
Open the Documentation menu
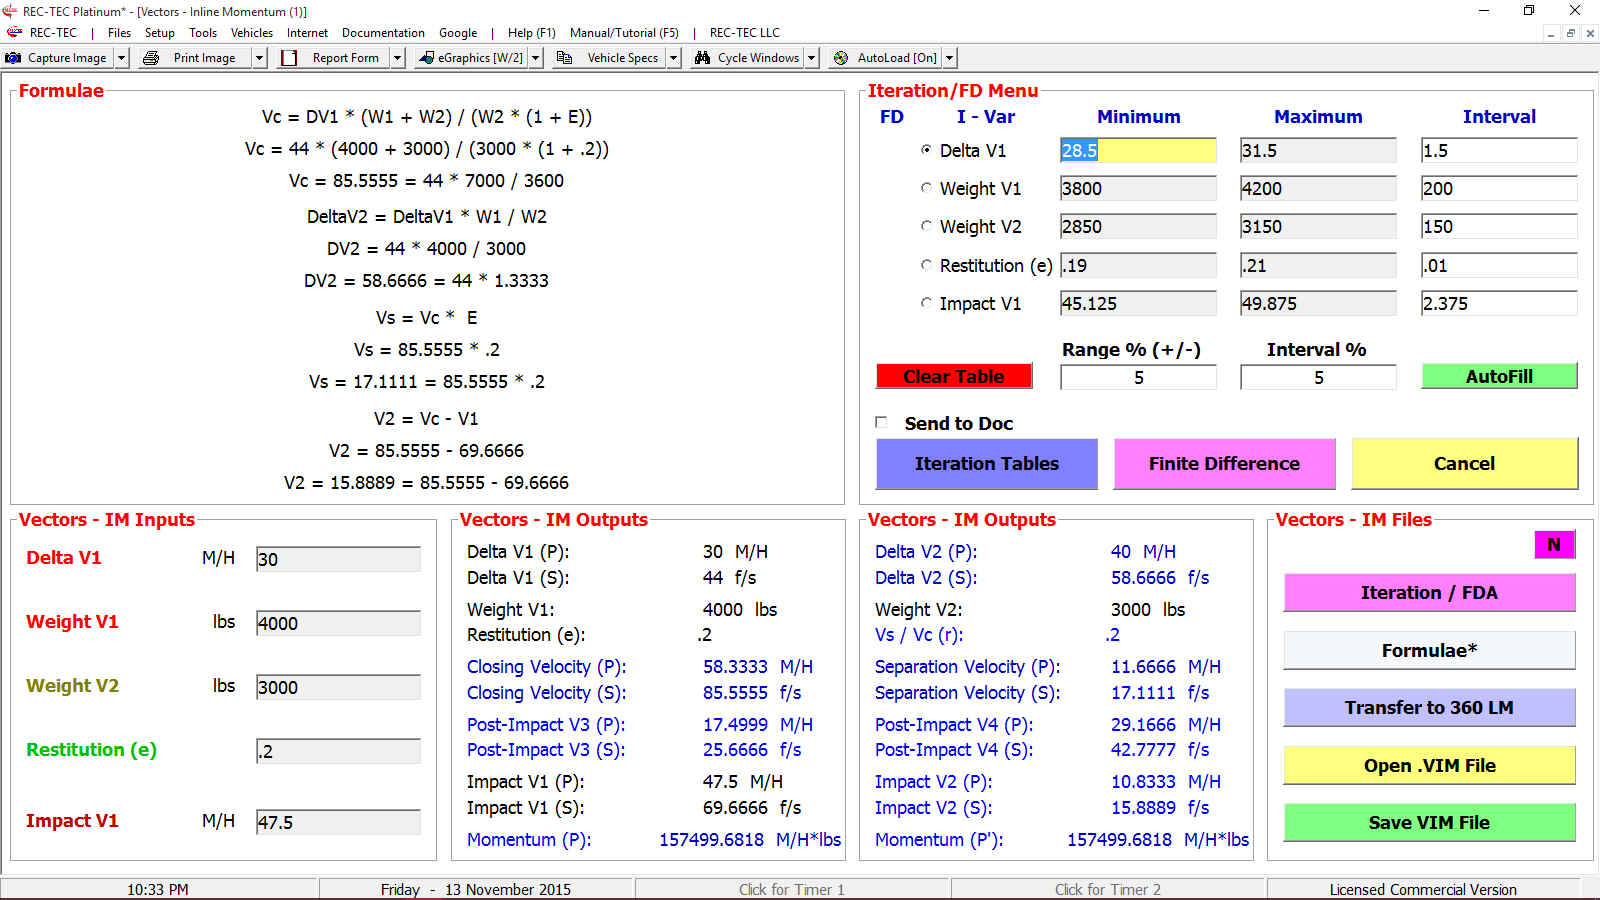click(x=383, y=32)
